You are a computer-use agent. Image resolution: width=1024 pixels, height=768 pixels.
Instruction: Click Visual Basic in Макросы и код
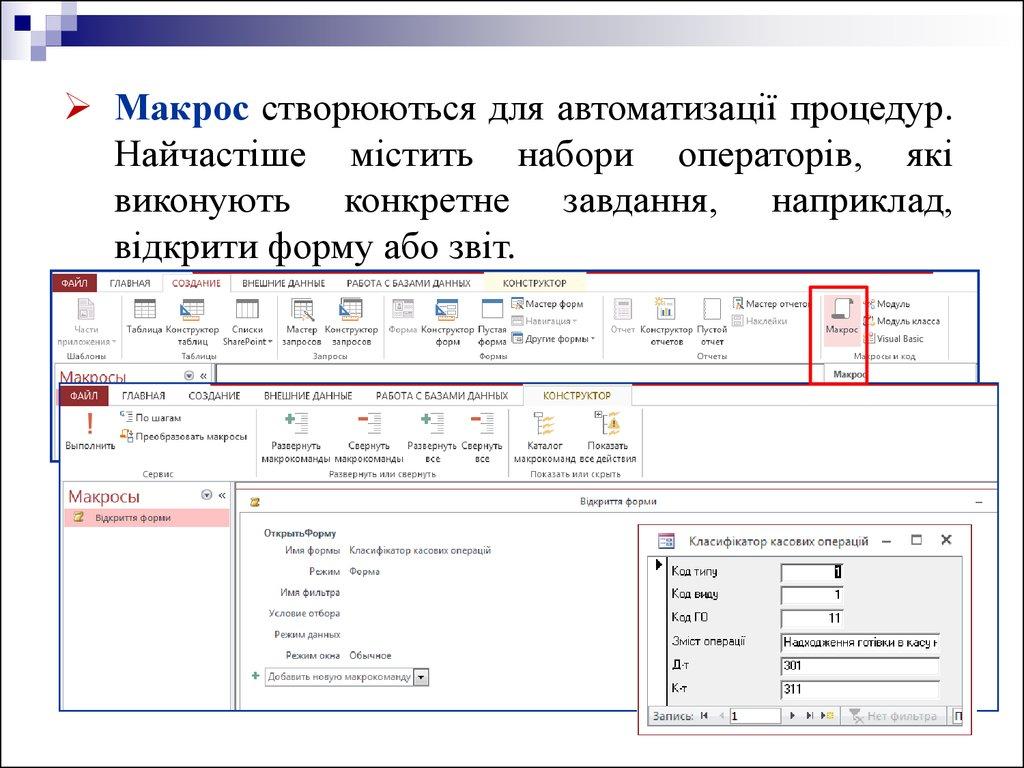tap(899, 339)
